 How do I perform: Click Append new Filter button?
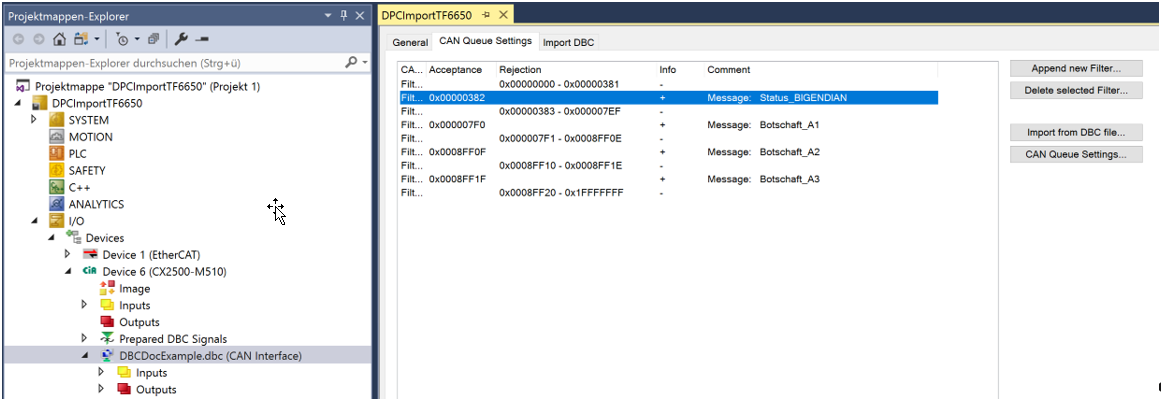(x=1076, y=69)
